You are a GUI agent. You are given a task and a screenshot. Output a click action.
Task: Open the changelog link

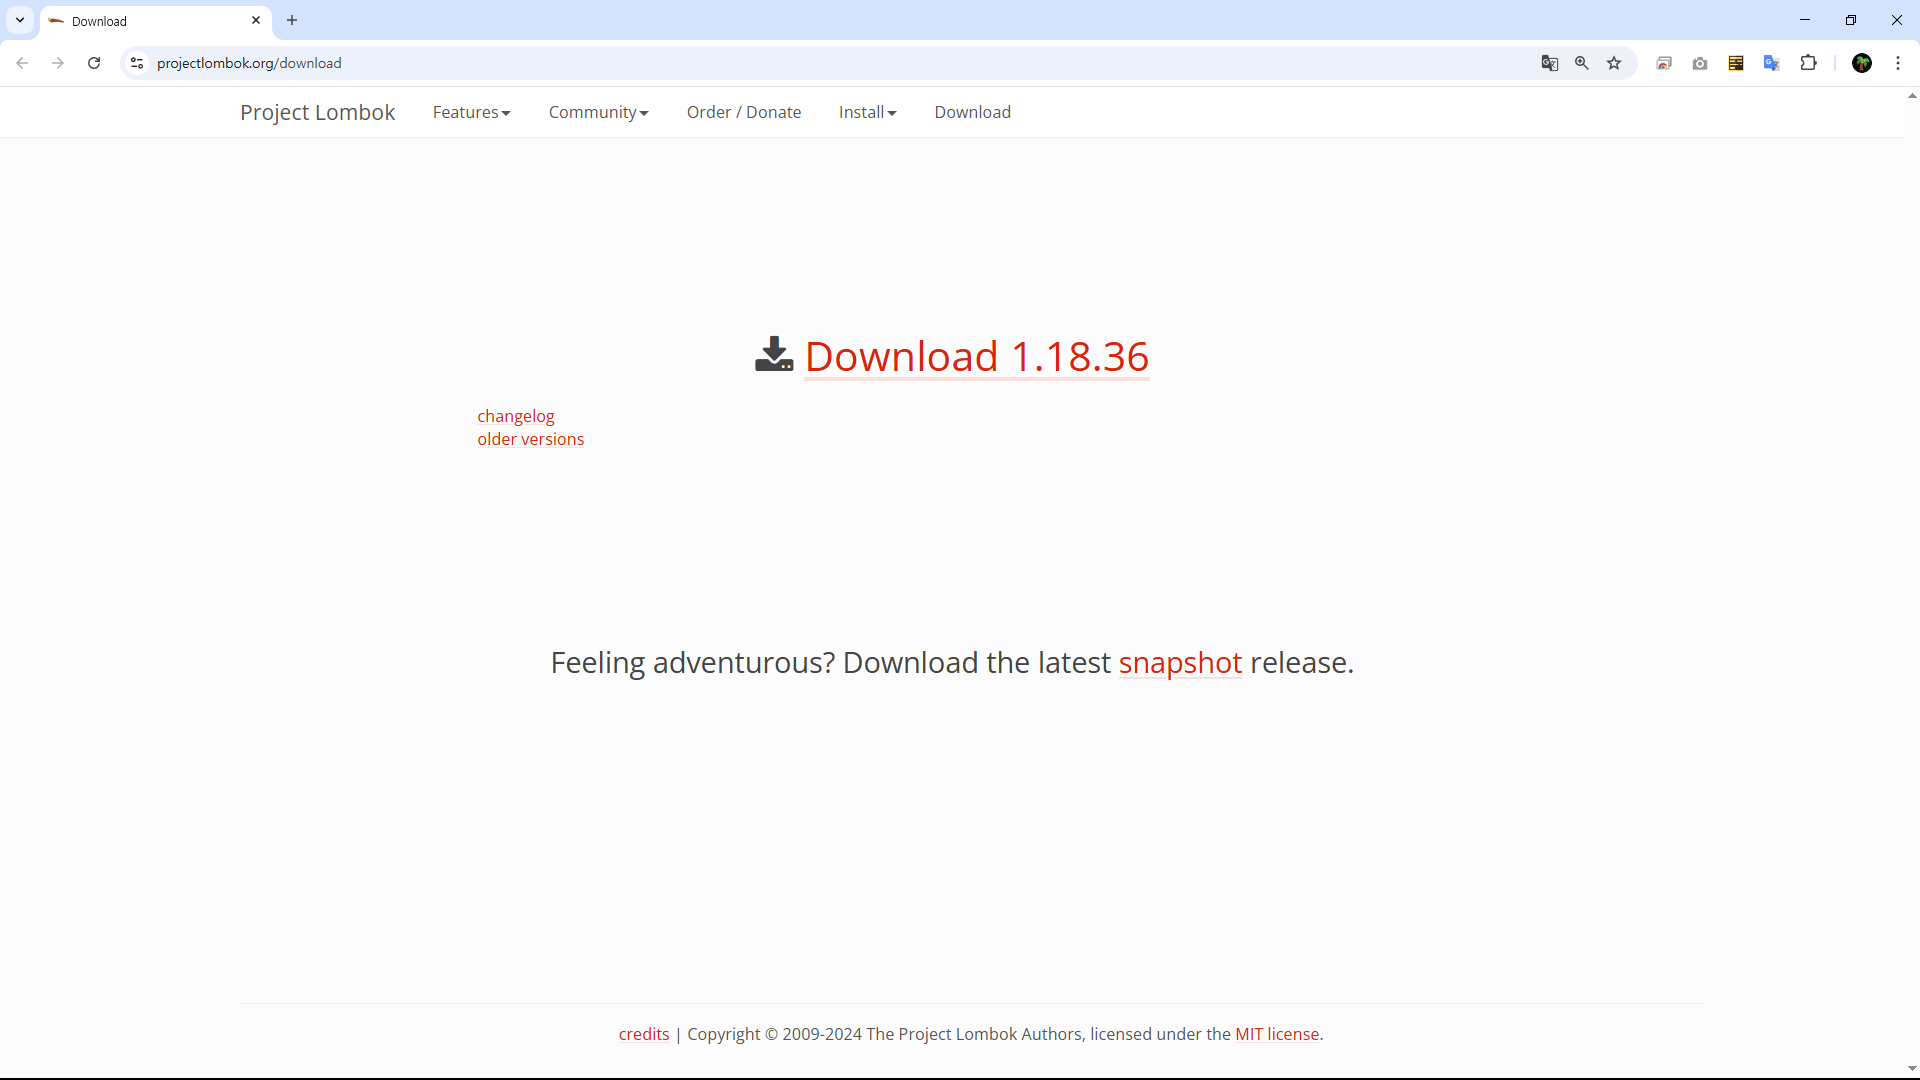(x=516, y=416)
